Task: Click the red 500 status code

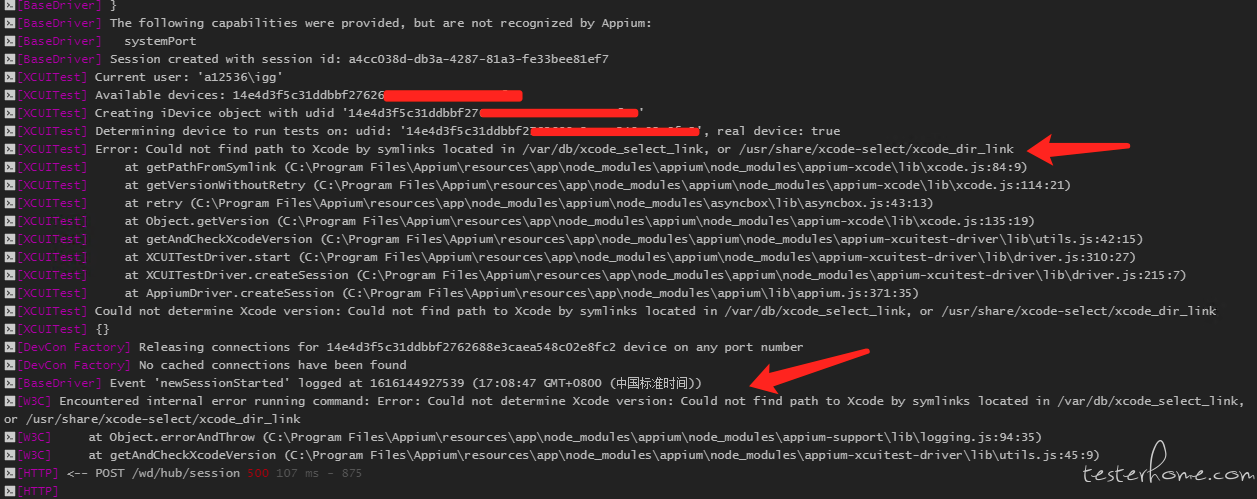Action: (258, 473)
